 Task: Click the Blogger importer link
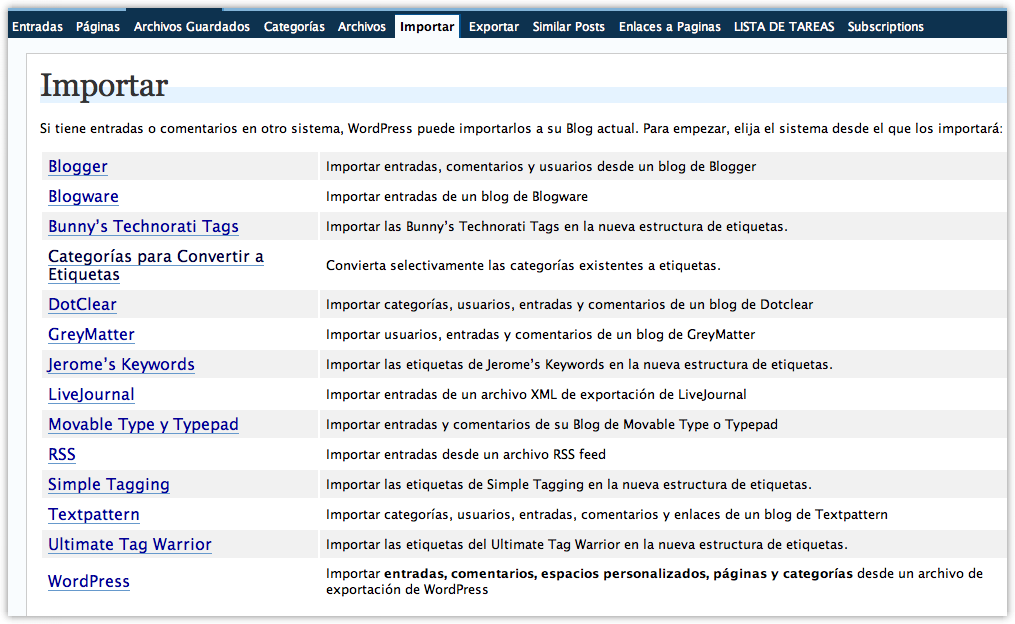(78, 167)
